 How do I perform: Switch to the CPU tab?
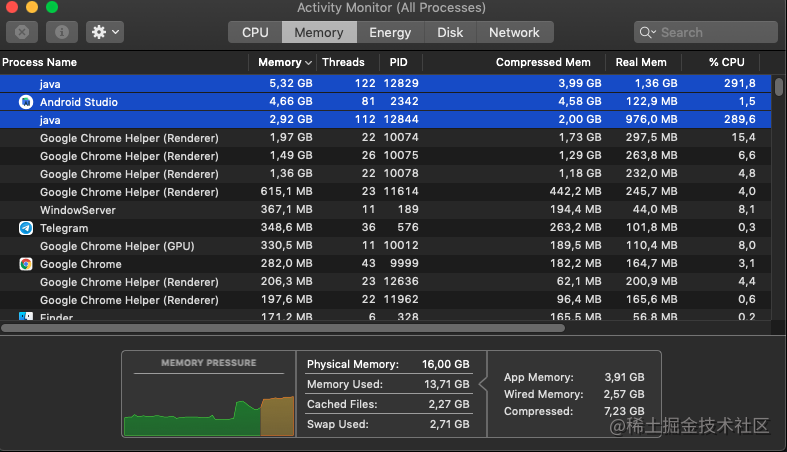click(x=255, y=32)
